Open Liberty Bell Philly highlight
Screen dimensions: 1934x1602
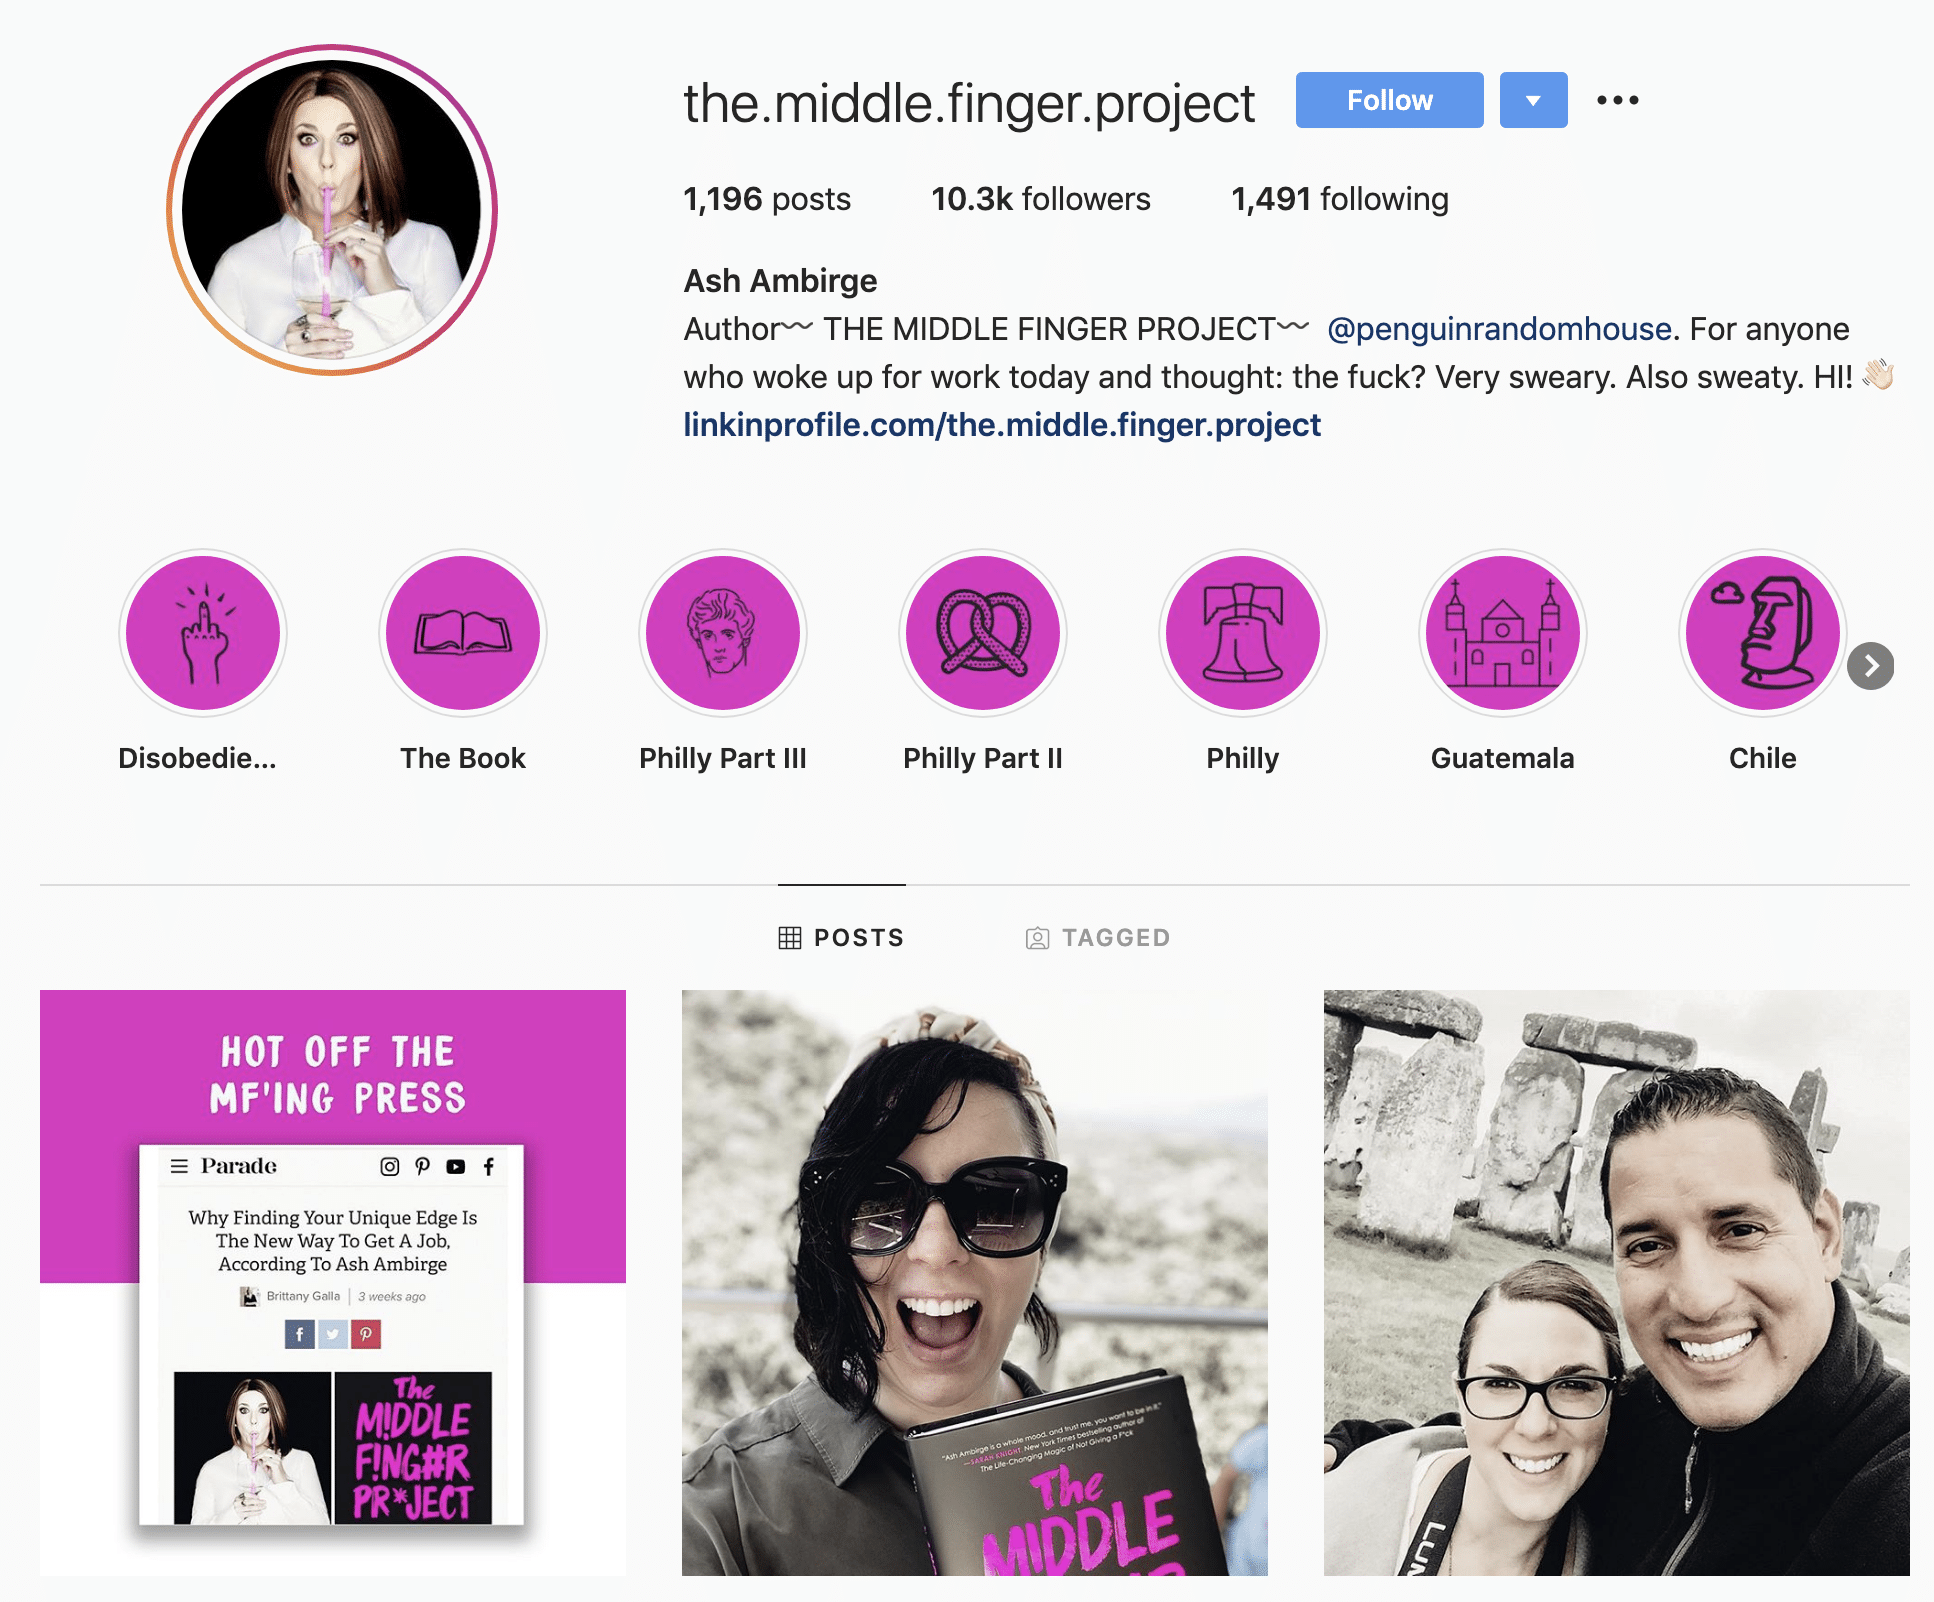tap(1243, 633)
